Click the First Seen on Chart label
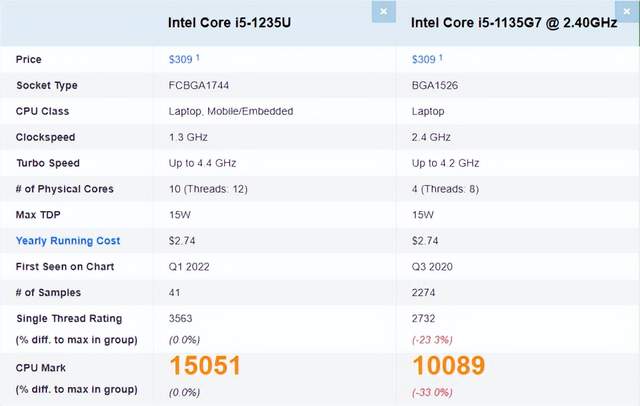Screen dimensions: 640x406 point(65,267)
